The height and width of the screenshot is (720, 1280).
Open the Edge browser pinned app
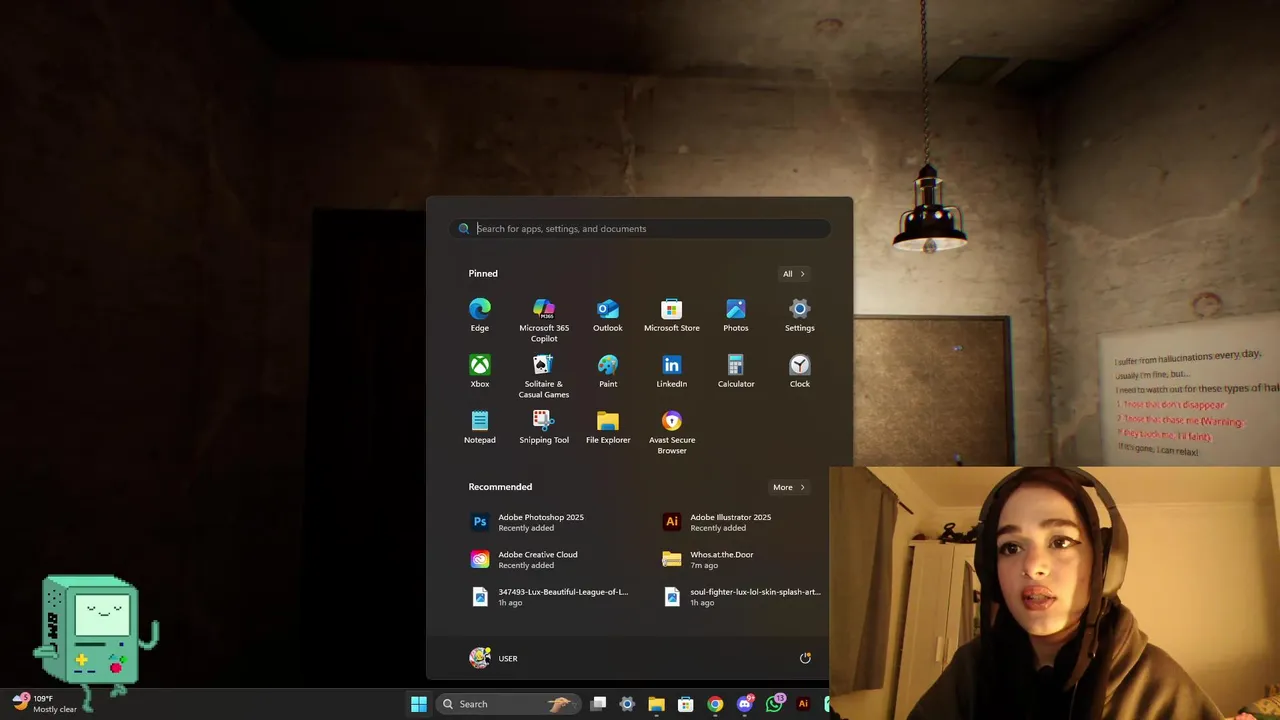(x=480, y=315)
